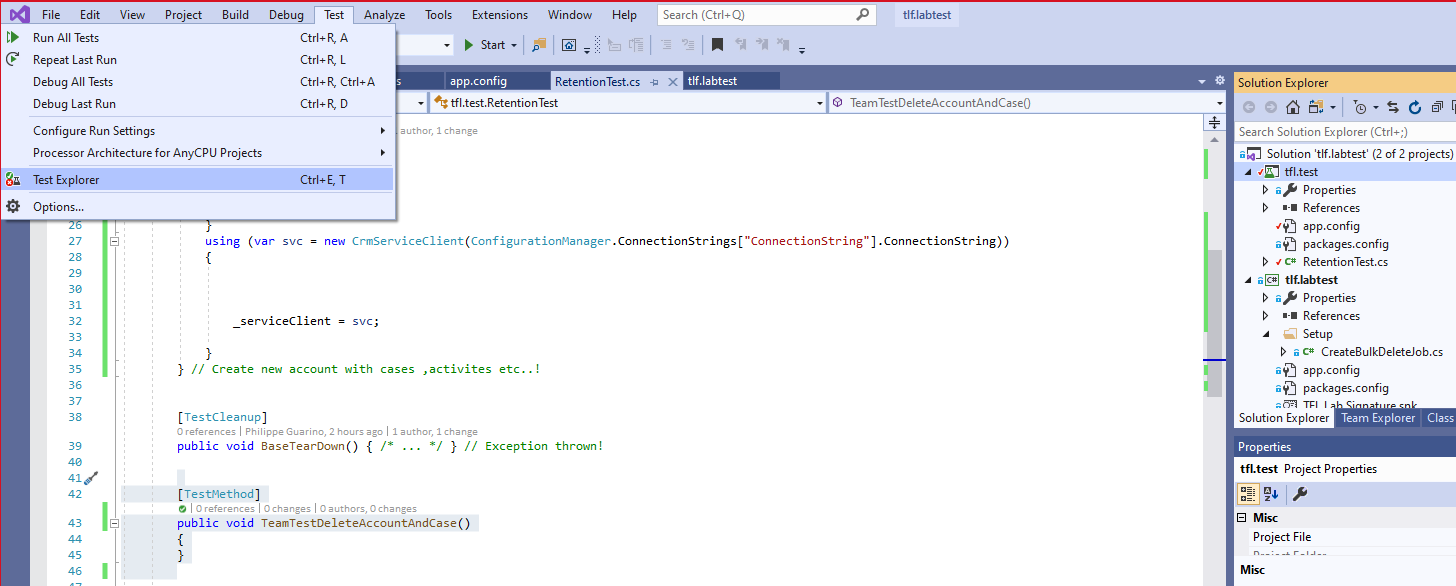Collapse the Misc category in Properties

point(1243,518)
